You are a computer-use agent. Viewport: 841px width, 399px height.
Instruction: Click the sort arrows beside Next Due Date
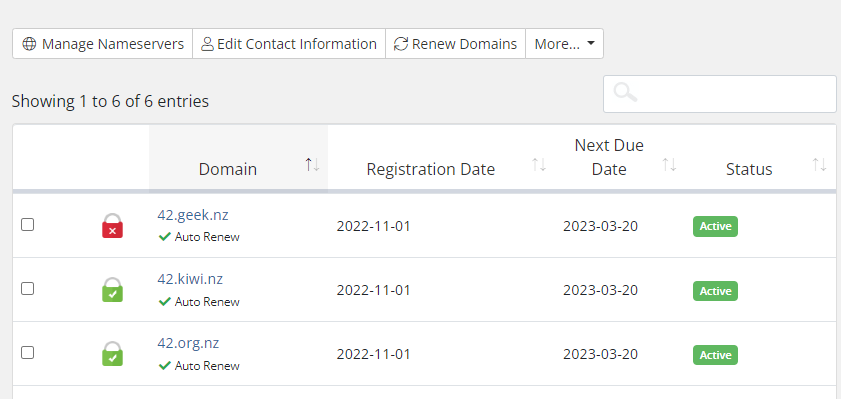(x=669, y=165)
